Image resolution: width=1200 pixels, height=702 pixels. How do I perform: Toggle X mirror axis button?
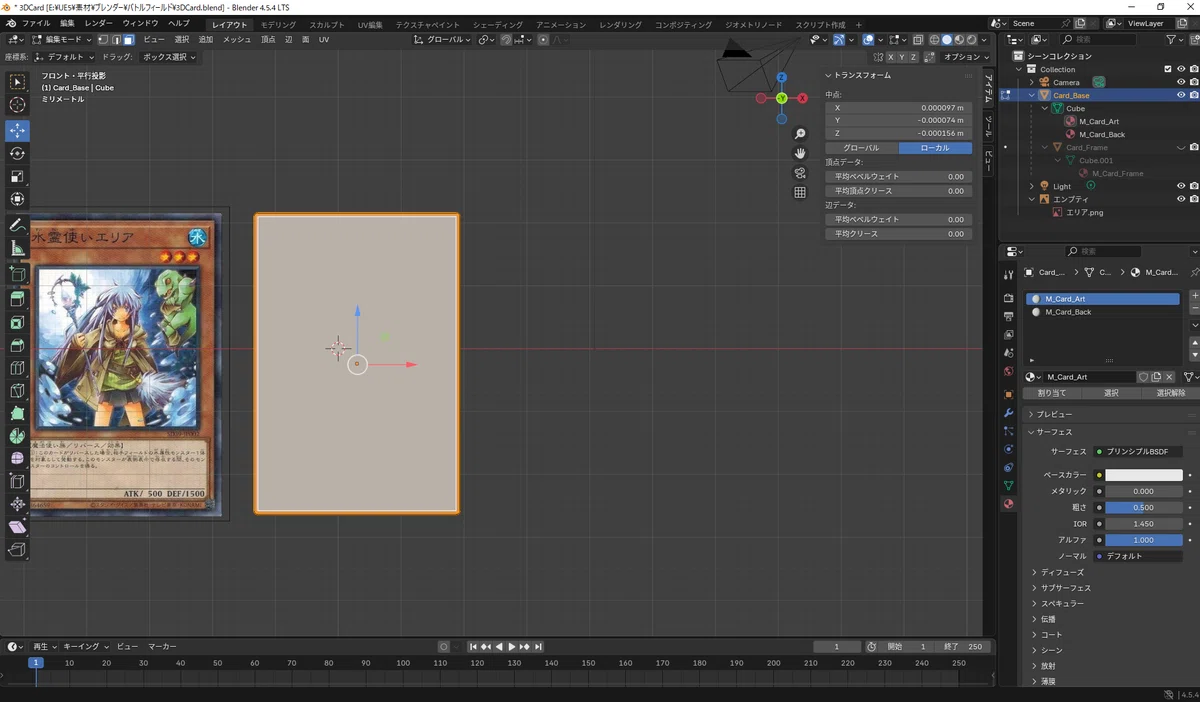point(891,57)
